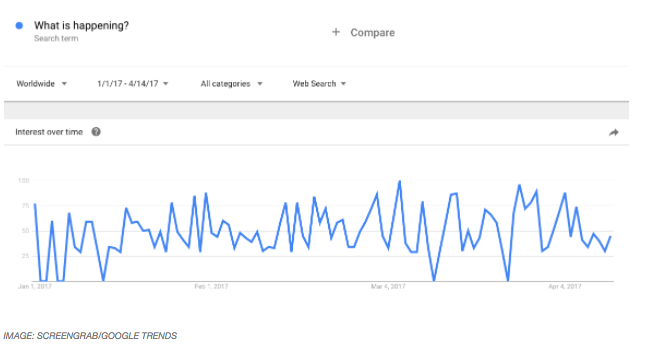
Task: Click the plus icon beside Compare
Action: click(x=336, y=32)
